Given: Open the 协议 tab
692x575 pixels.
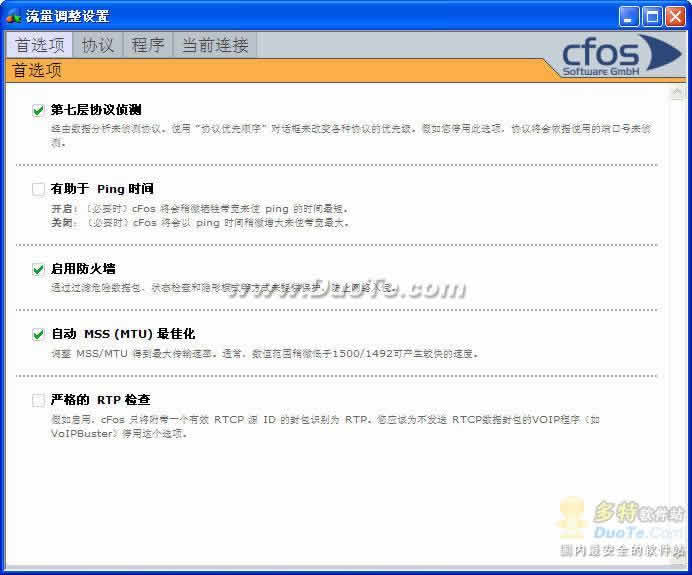Looking at the screenshot, I should coord(98,45).
